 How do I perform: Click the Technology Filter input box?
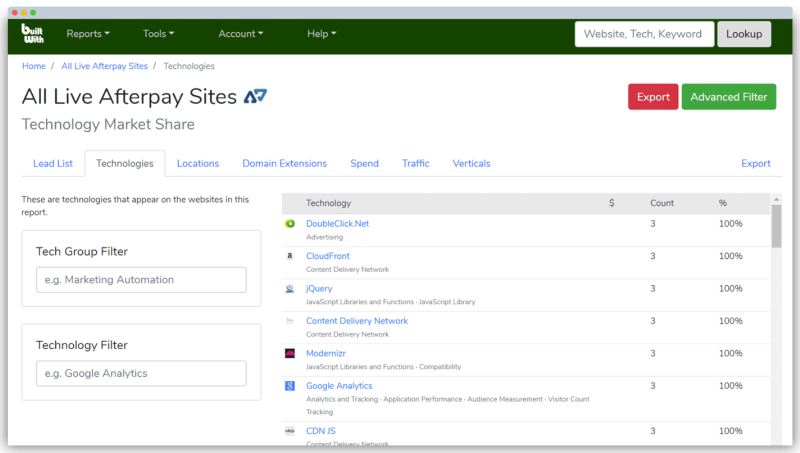tap(141, 373)
